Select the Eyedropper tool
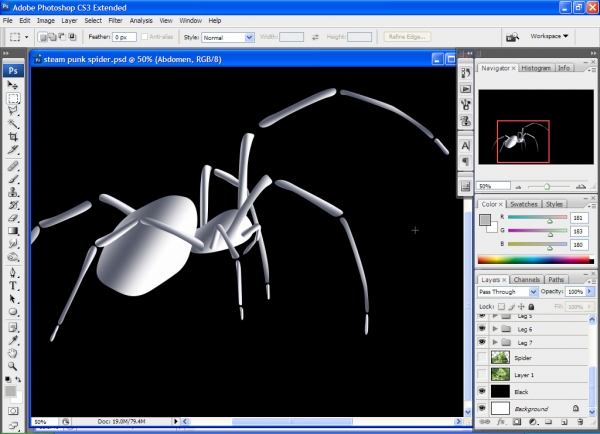 pos(13,340)
